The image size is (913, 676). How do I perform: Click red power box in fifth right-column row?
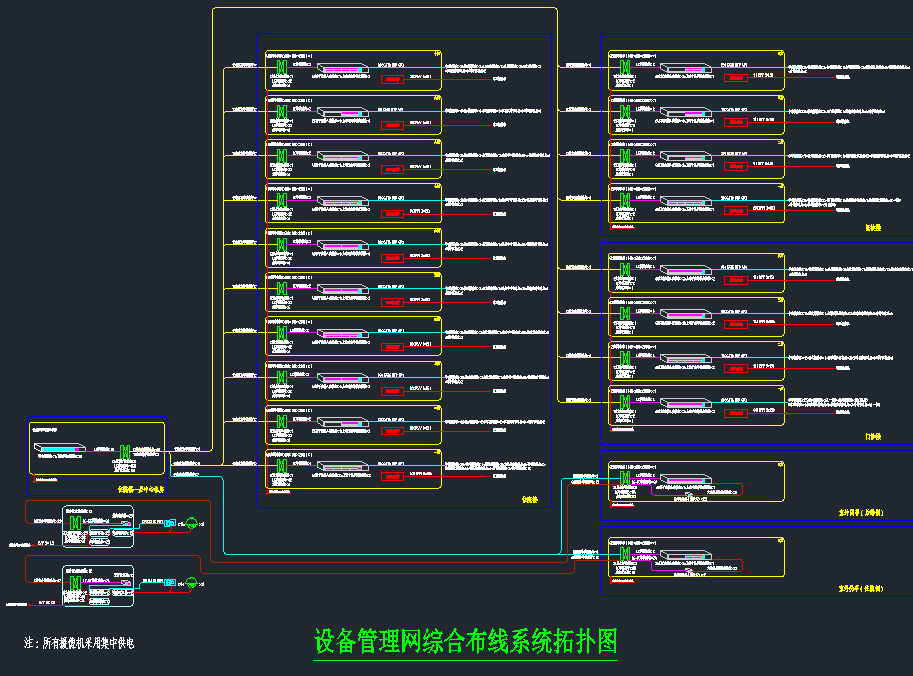(x=735, y=280)
